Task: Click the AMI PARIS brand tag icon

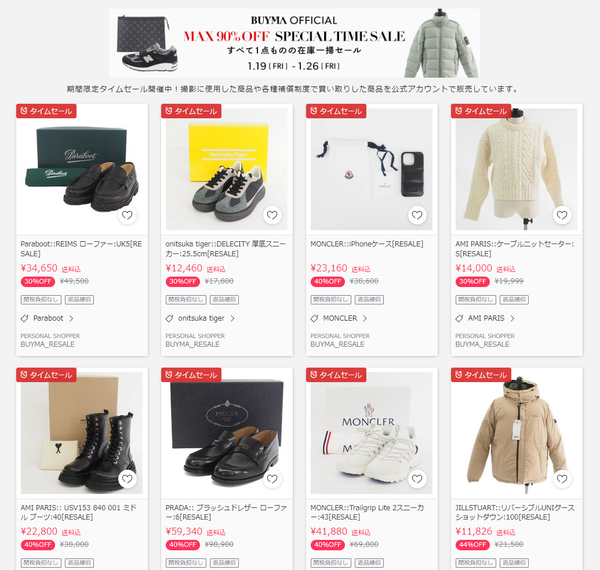Action: [x=459, y=318]
